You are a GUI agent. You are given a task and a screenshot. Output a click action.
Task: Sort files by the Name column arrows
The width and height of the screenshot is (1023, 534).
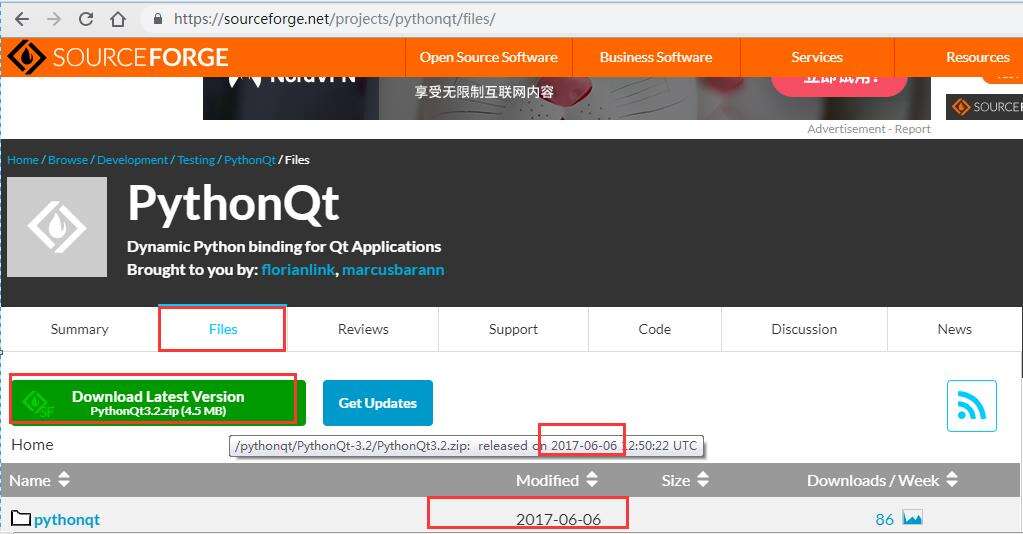(64, 480)
